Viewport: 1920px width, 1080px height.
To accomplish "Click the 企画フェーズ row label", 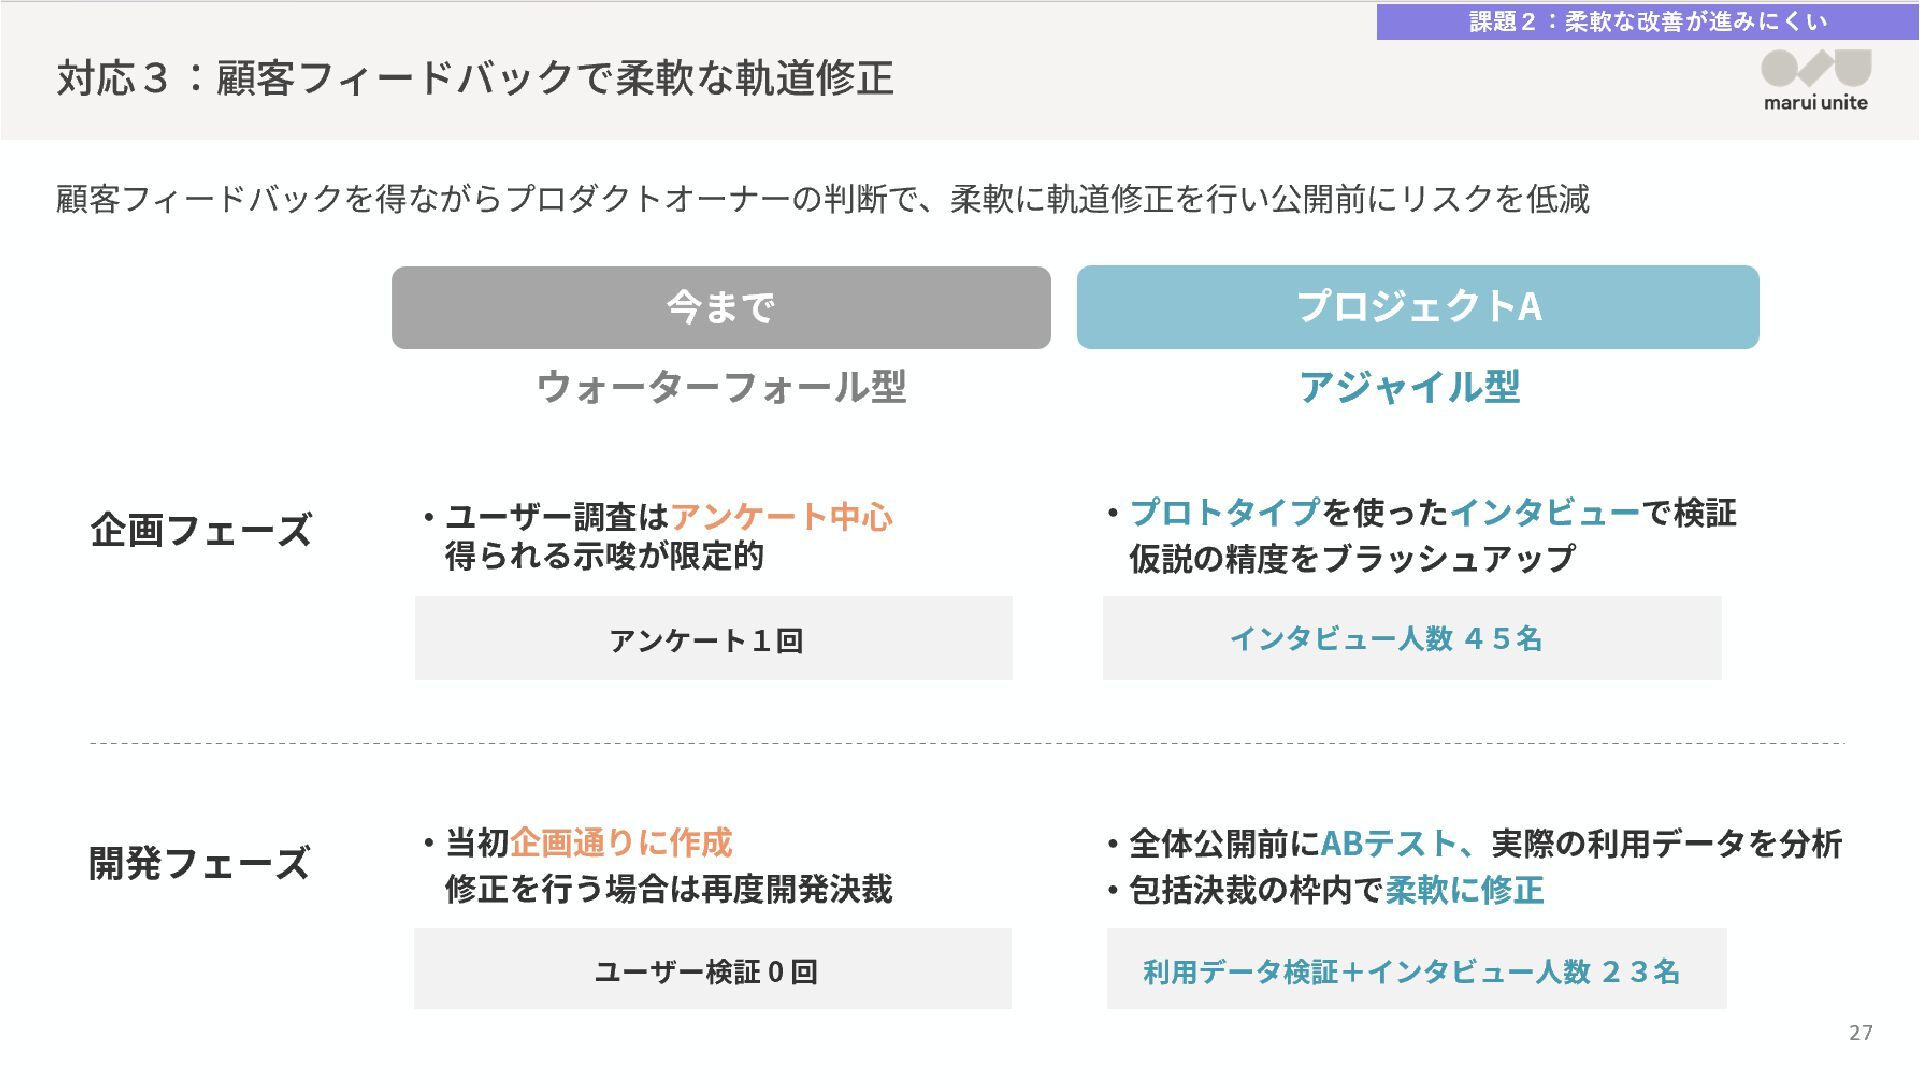I will tap(201, 530).
